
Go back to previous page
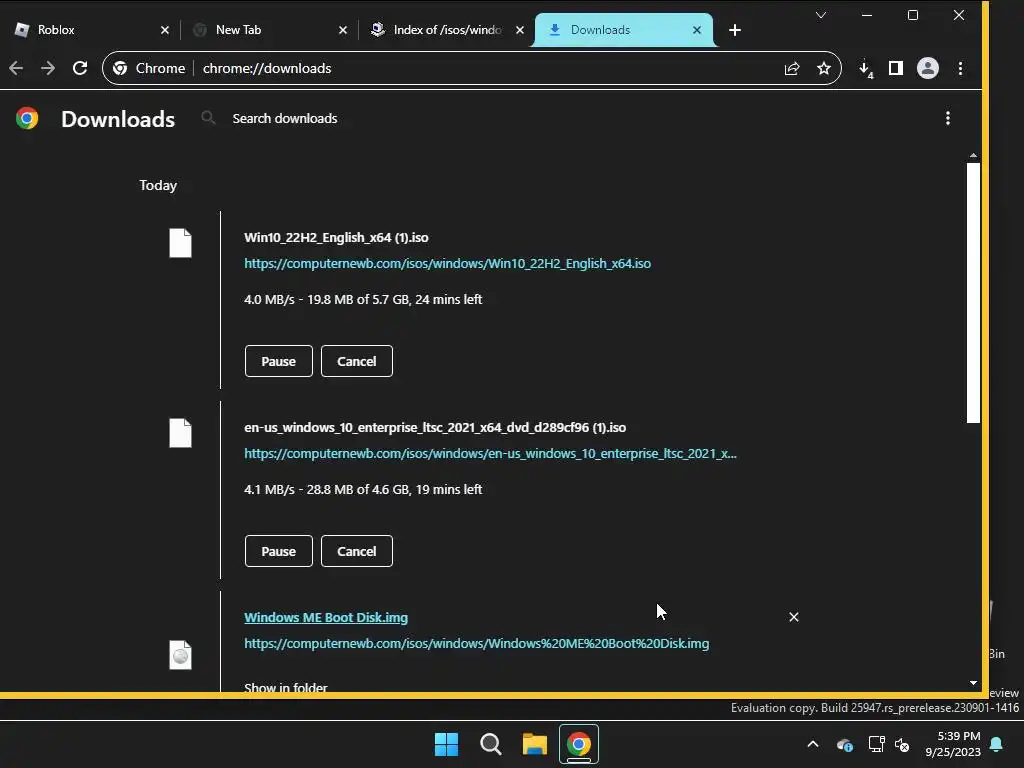[x=16, y=68]
